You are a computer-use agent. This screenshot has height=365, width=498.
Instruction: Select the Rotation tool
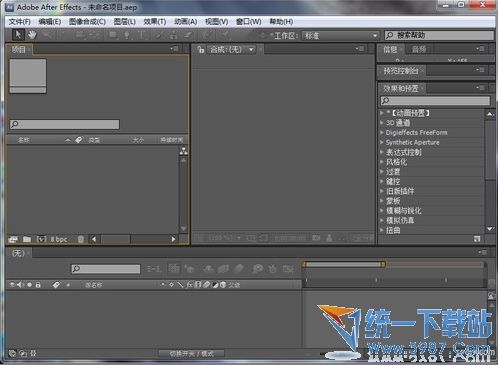[x=64, y=35]
